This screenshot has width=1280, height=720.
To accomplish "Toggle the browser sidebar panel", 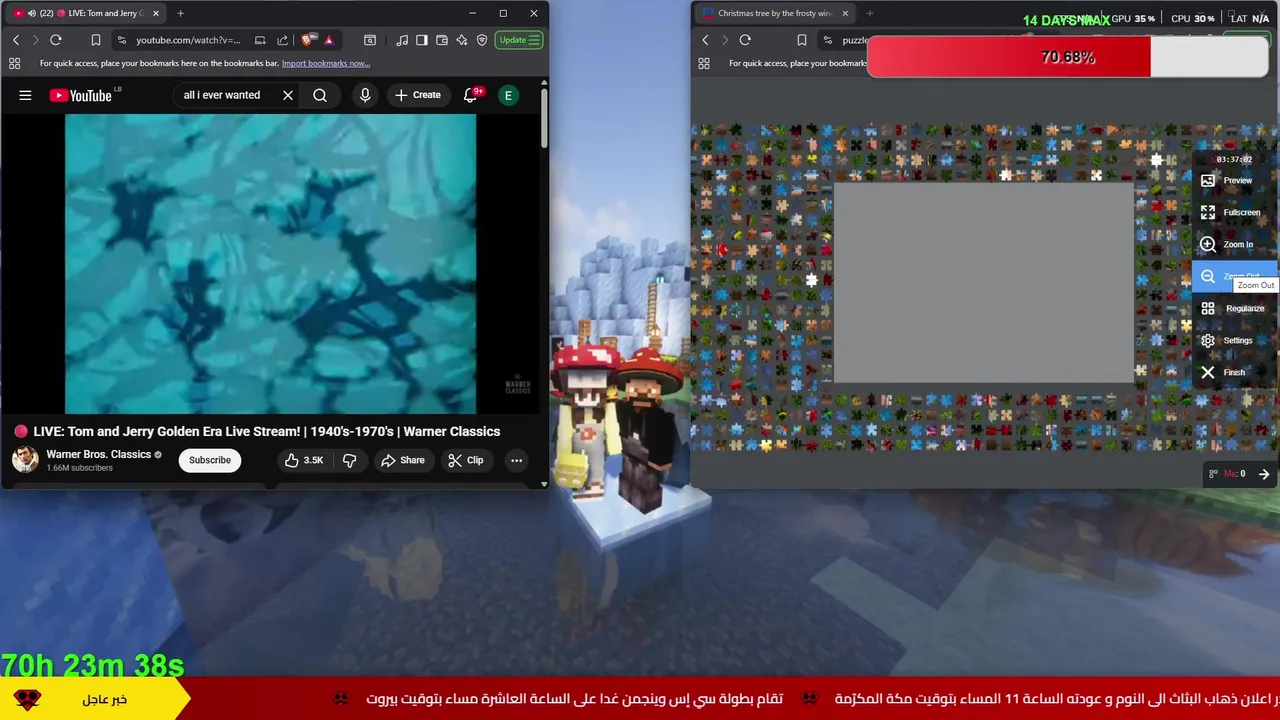I will (x=422, y=40).
